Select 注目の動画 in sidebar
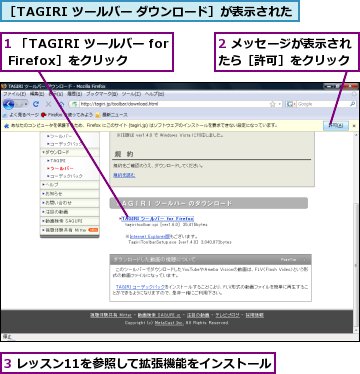The image size is (360, 374). (x=70, y=212)
